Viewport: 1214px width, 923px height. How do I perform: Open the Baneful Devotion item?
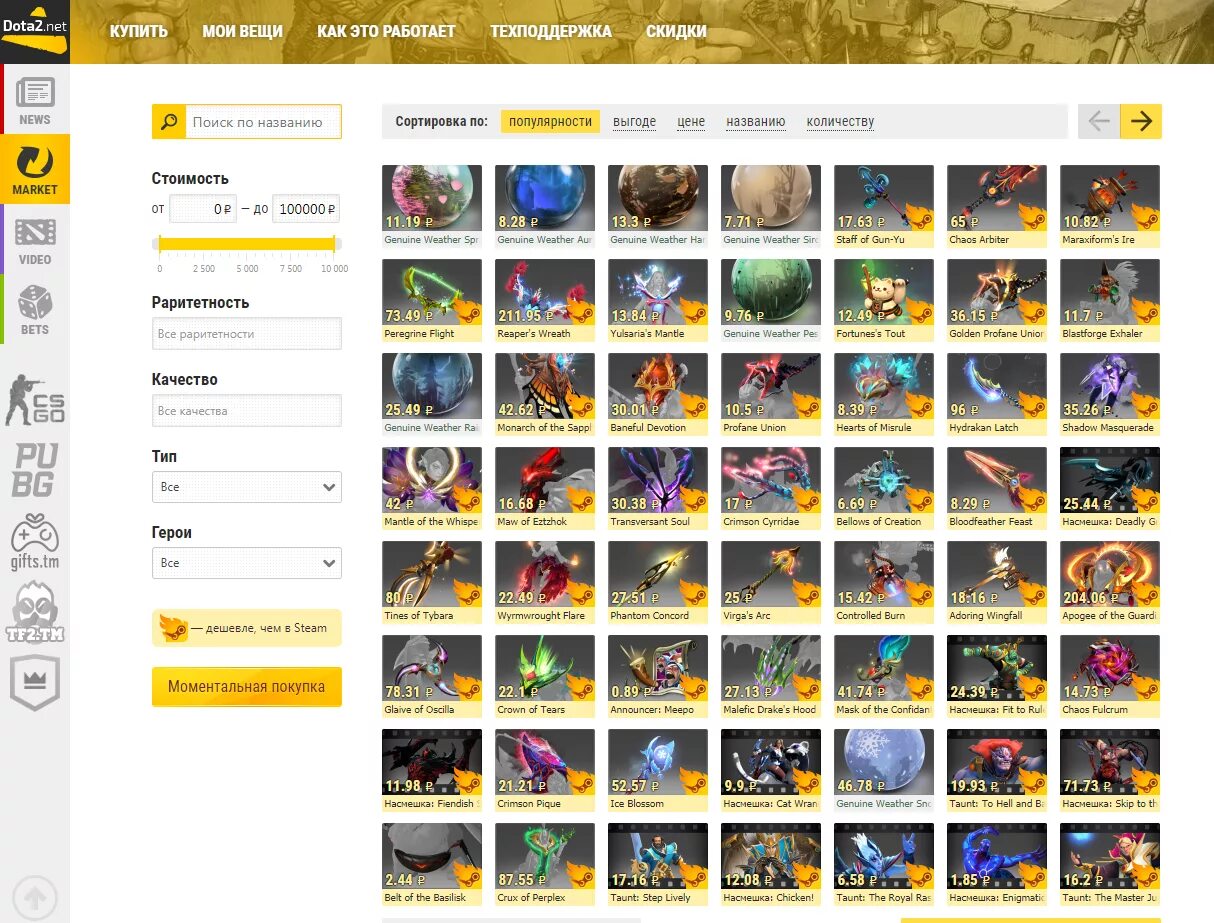[x=658, y=394]
